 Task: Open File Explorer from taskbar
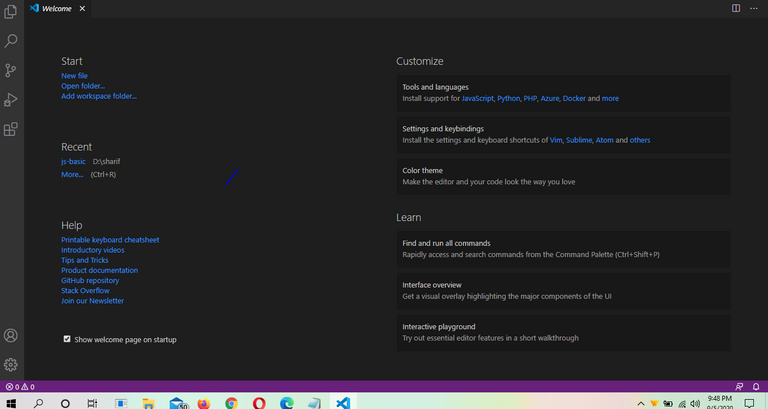[x=148, y=403]
